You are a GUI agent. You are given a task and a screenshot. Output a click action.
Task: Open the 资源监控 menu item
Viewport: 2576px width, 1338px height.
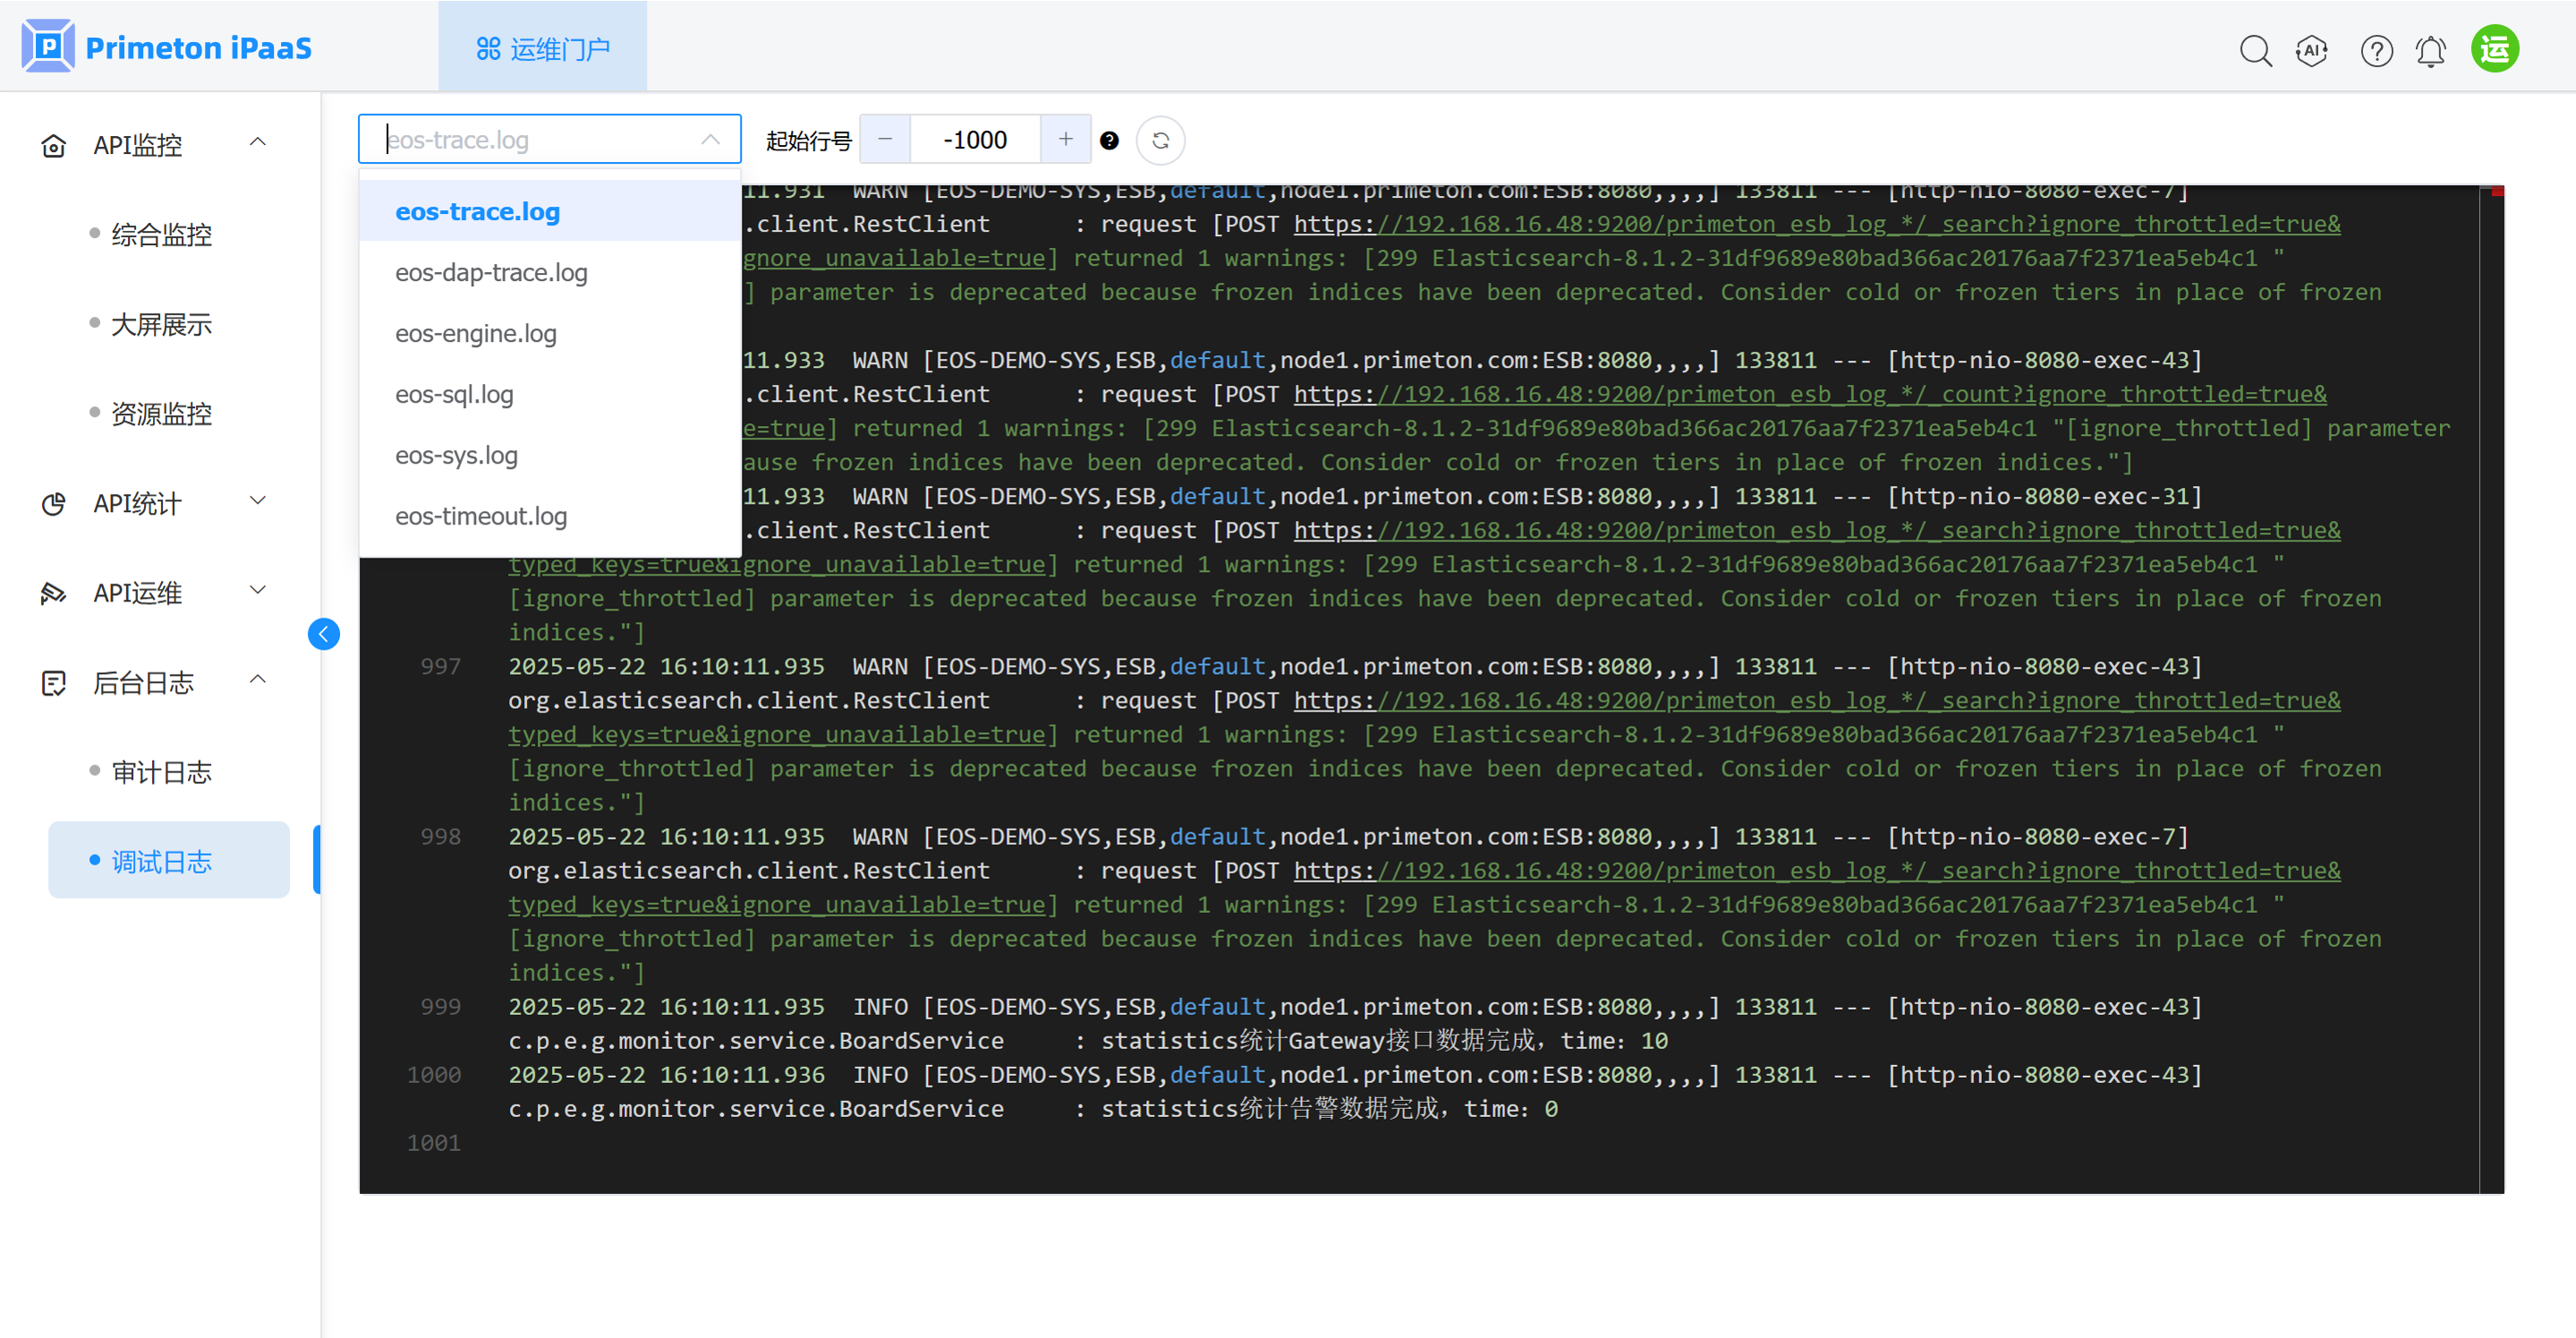(x=161, y=413)
